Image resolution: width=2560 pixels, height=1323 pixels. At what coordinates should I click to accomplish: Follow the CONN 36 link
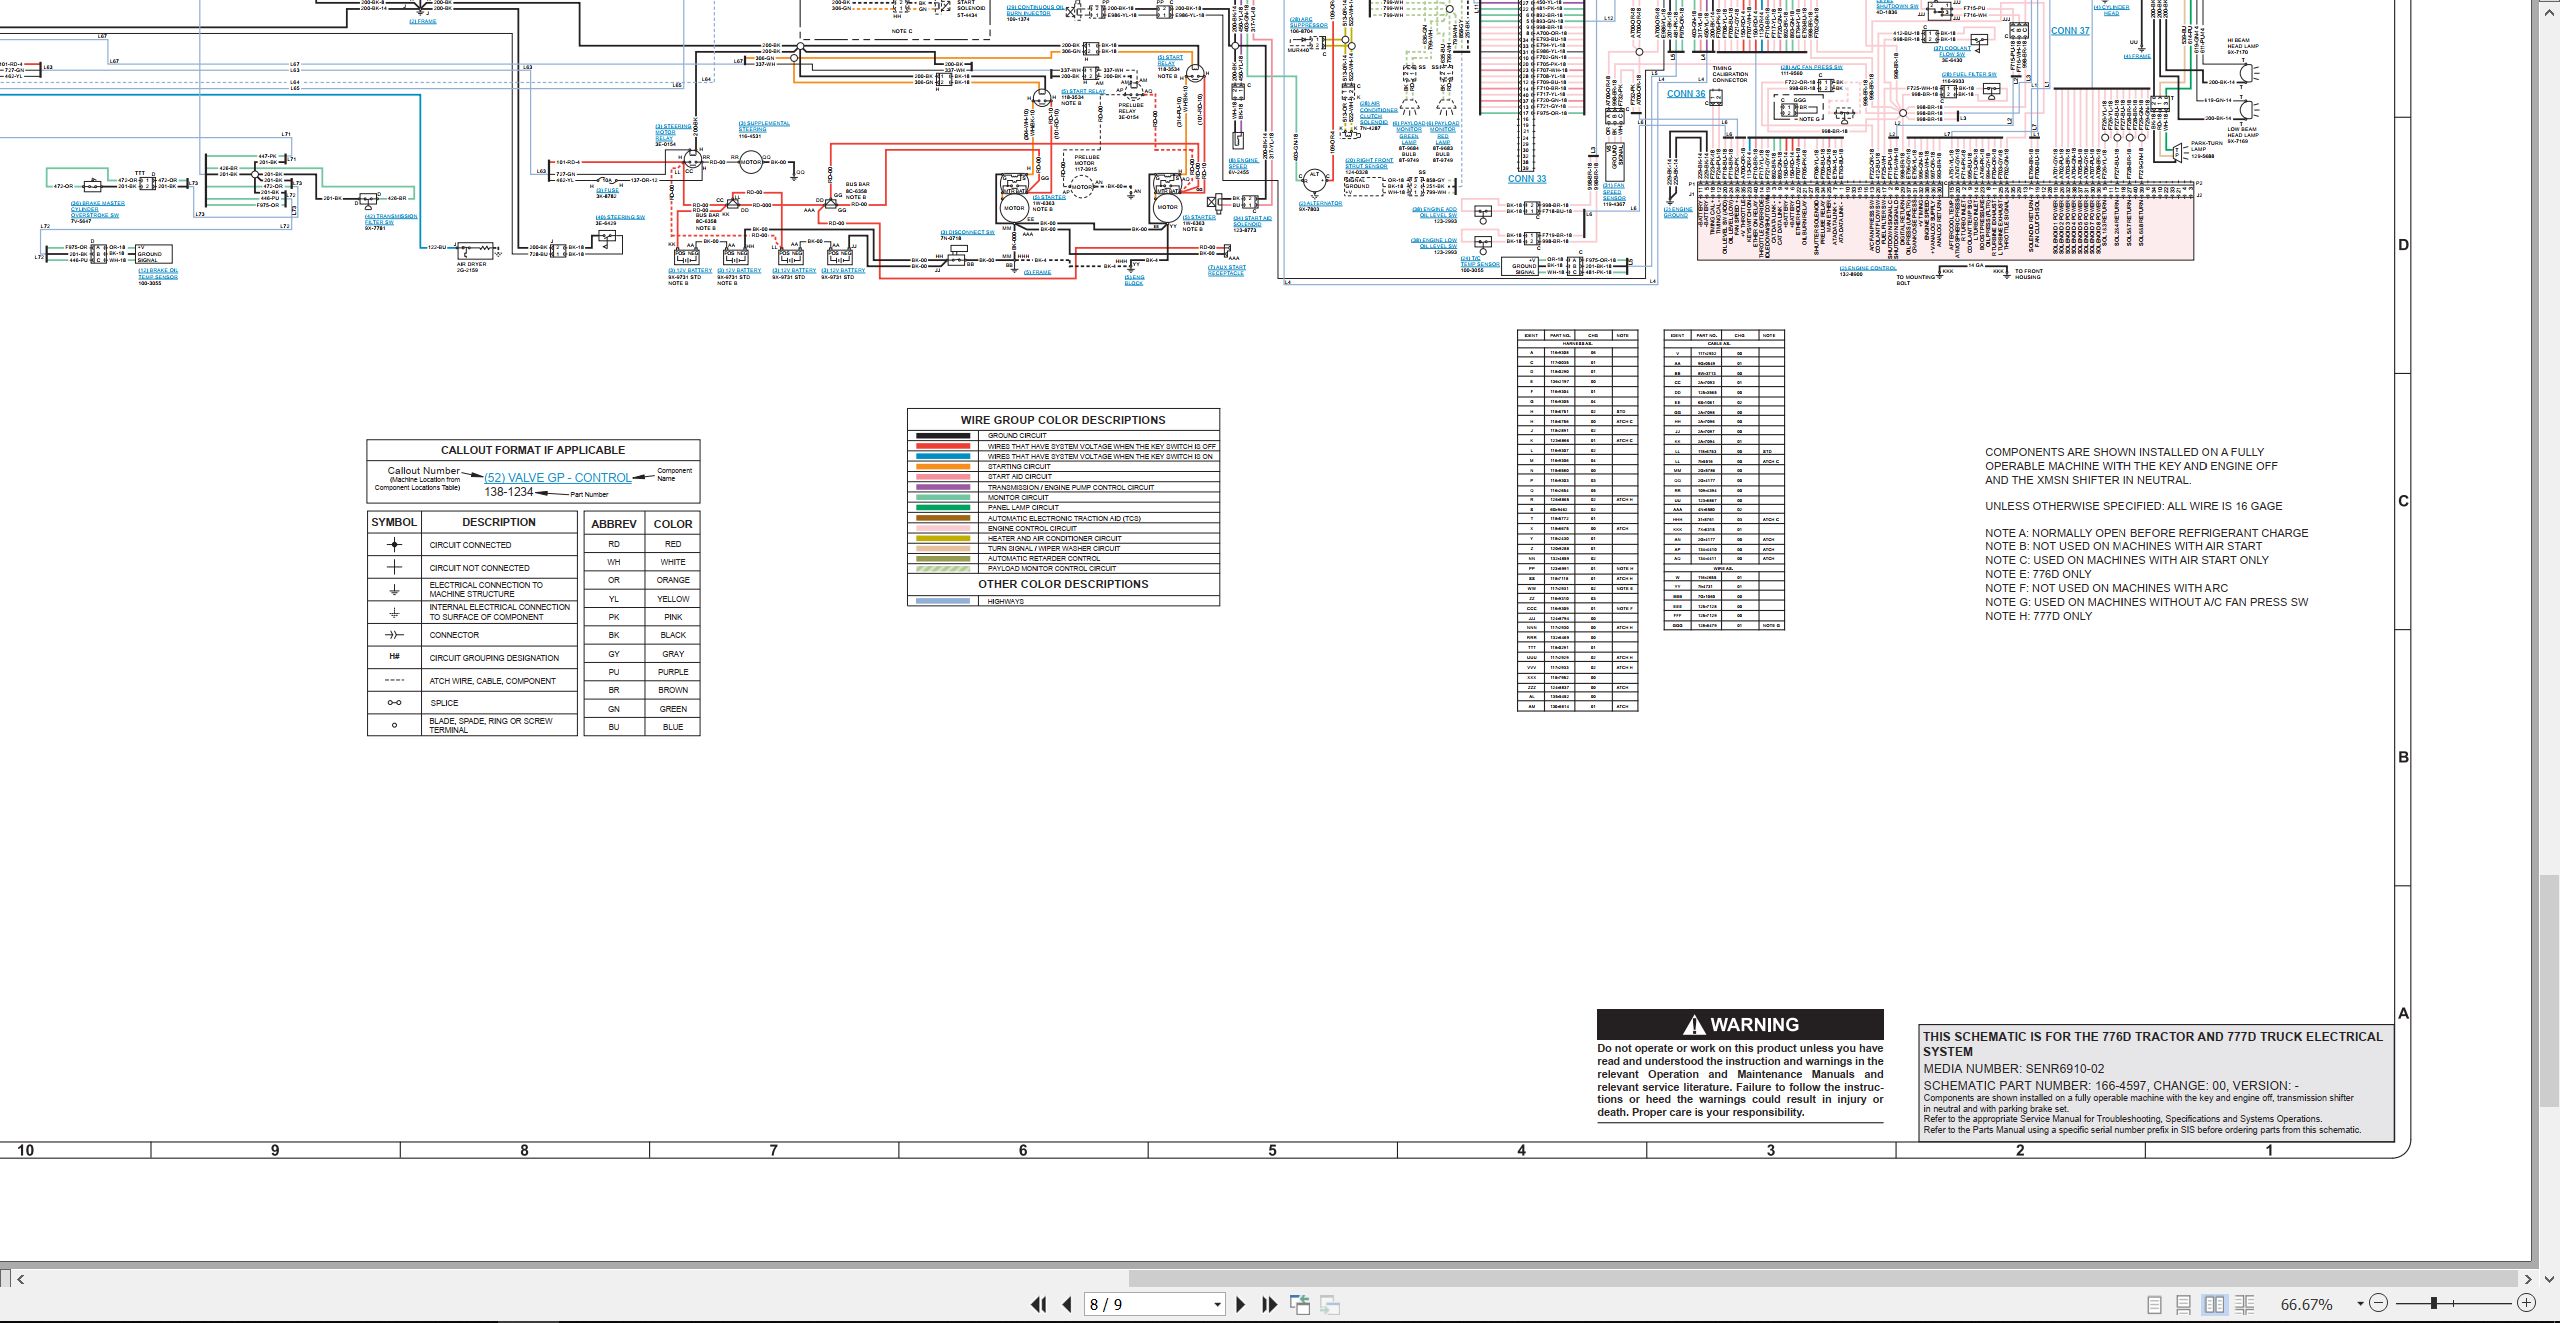click(x=1686, y=94)
